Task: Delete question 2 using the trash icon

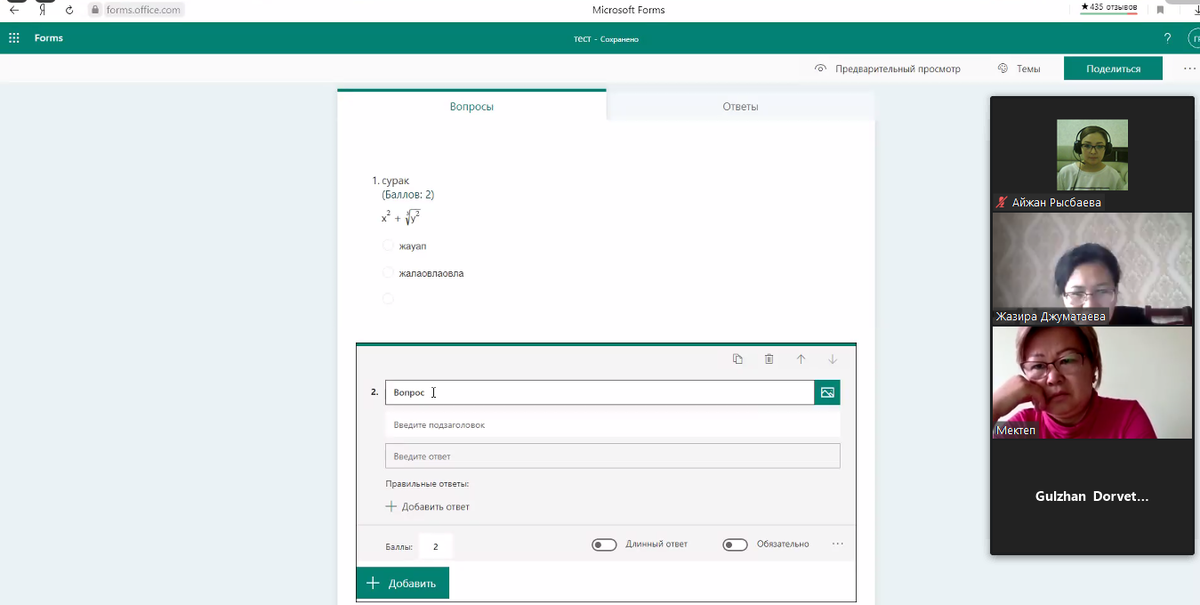Action: point(769,359)
